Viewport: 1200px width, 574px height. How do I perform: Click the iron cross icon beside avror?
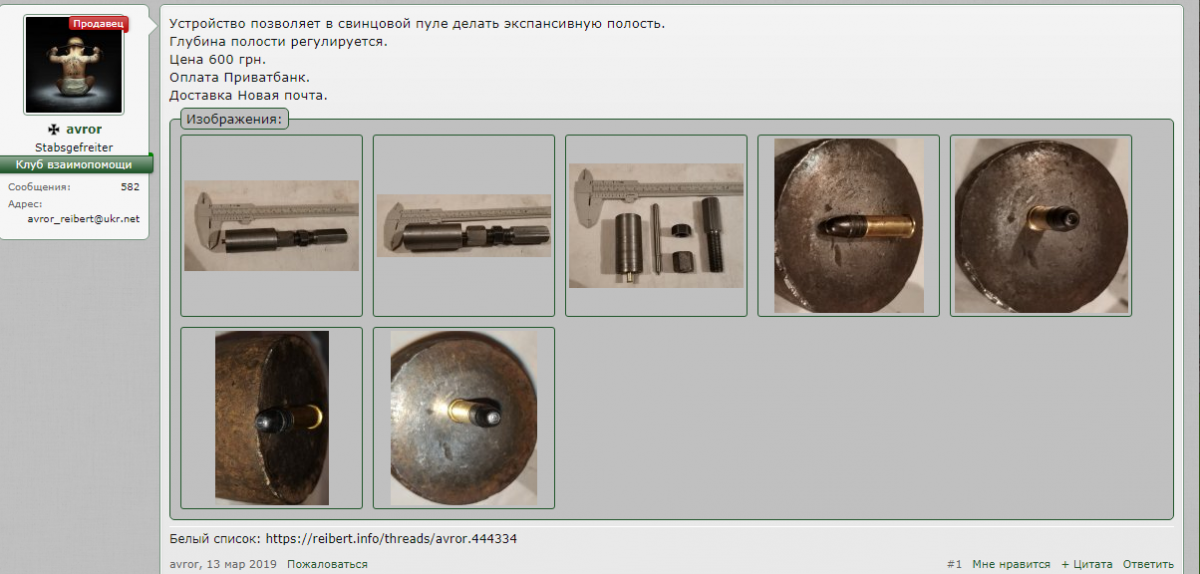[54, 129]
